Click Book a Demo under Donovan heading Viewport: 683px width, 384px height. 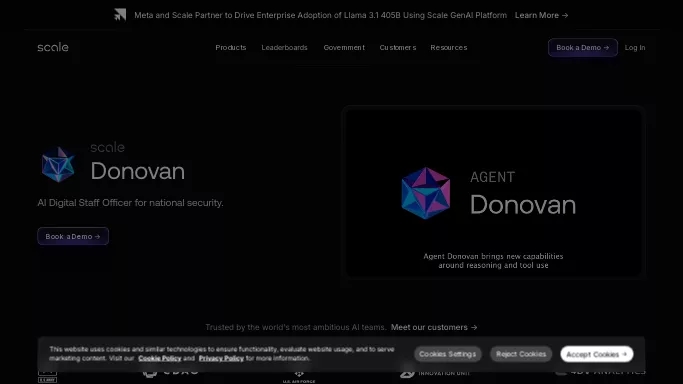(x=73, y=236)
